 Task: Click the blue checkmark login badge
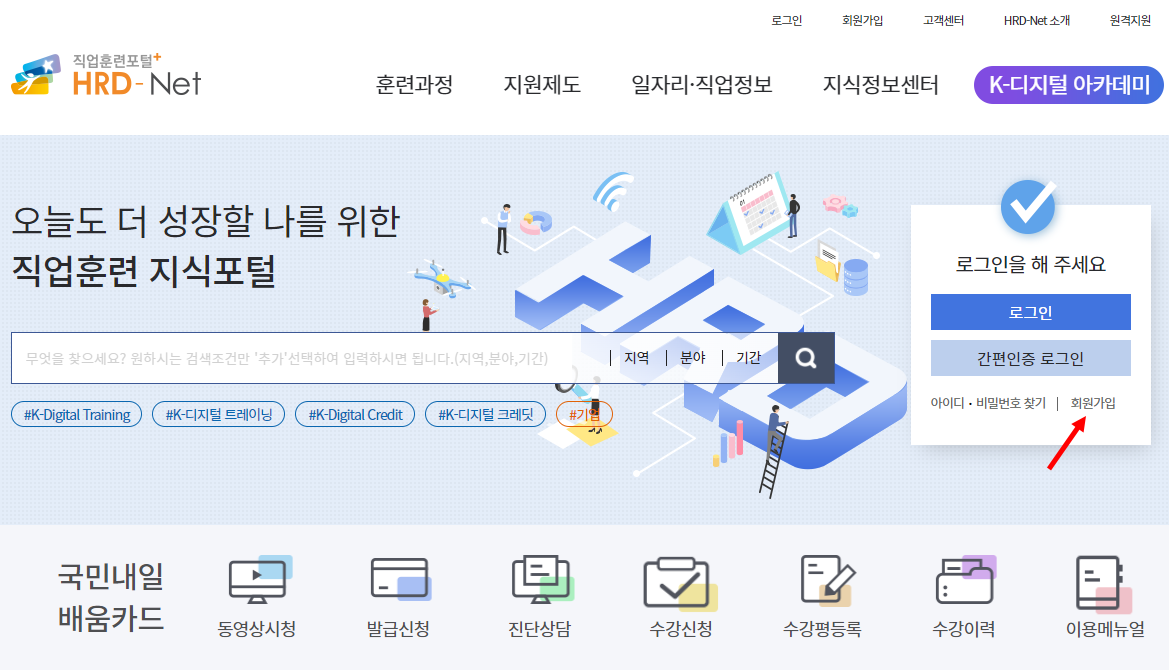[x=1028, y=207]
